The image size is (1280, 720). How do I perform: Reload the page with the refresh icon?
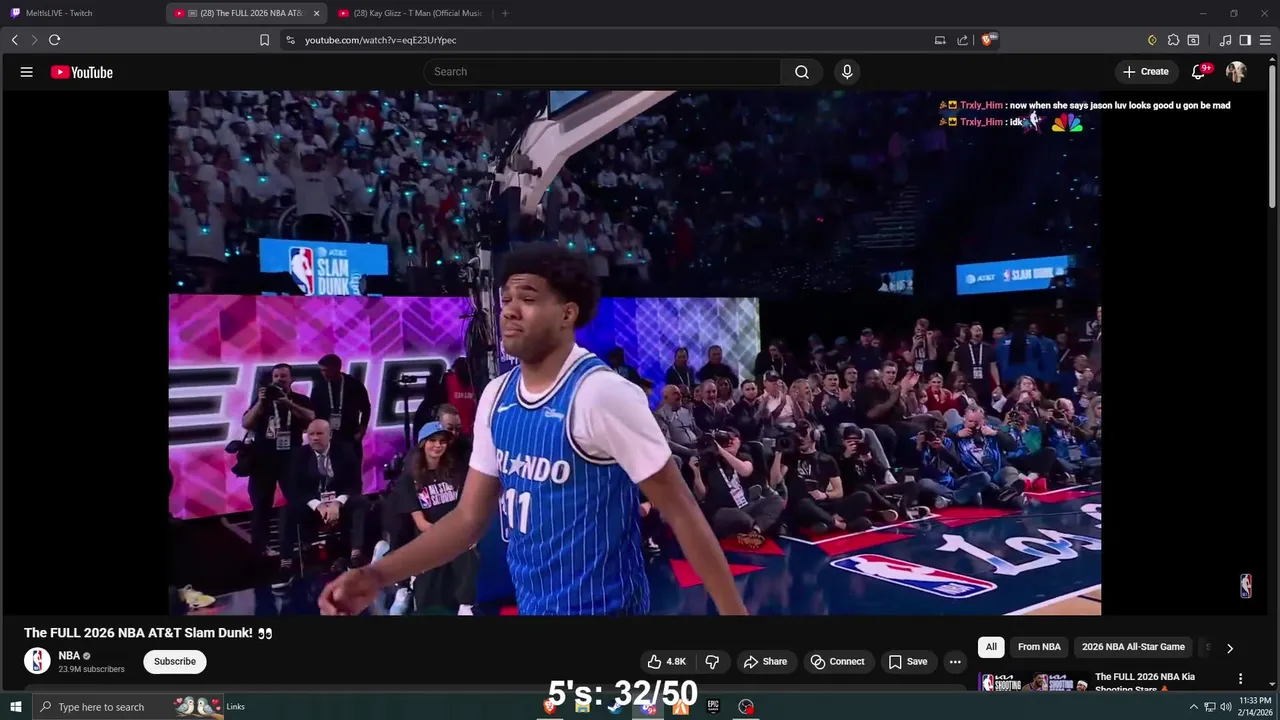pyautogui.click(x=55, y=40)
